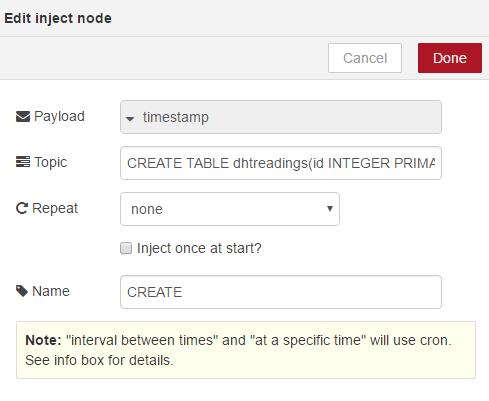Screen dimensions: 489x401
Task: Click the Topic label text
Action: coord(50,162)
